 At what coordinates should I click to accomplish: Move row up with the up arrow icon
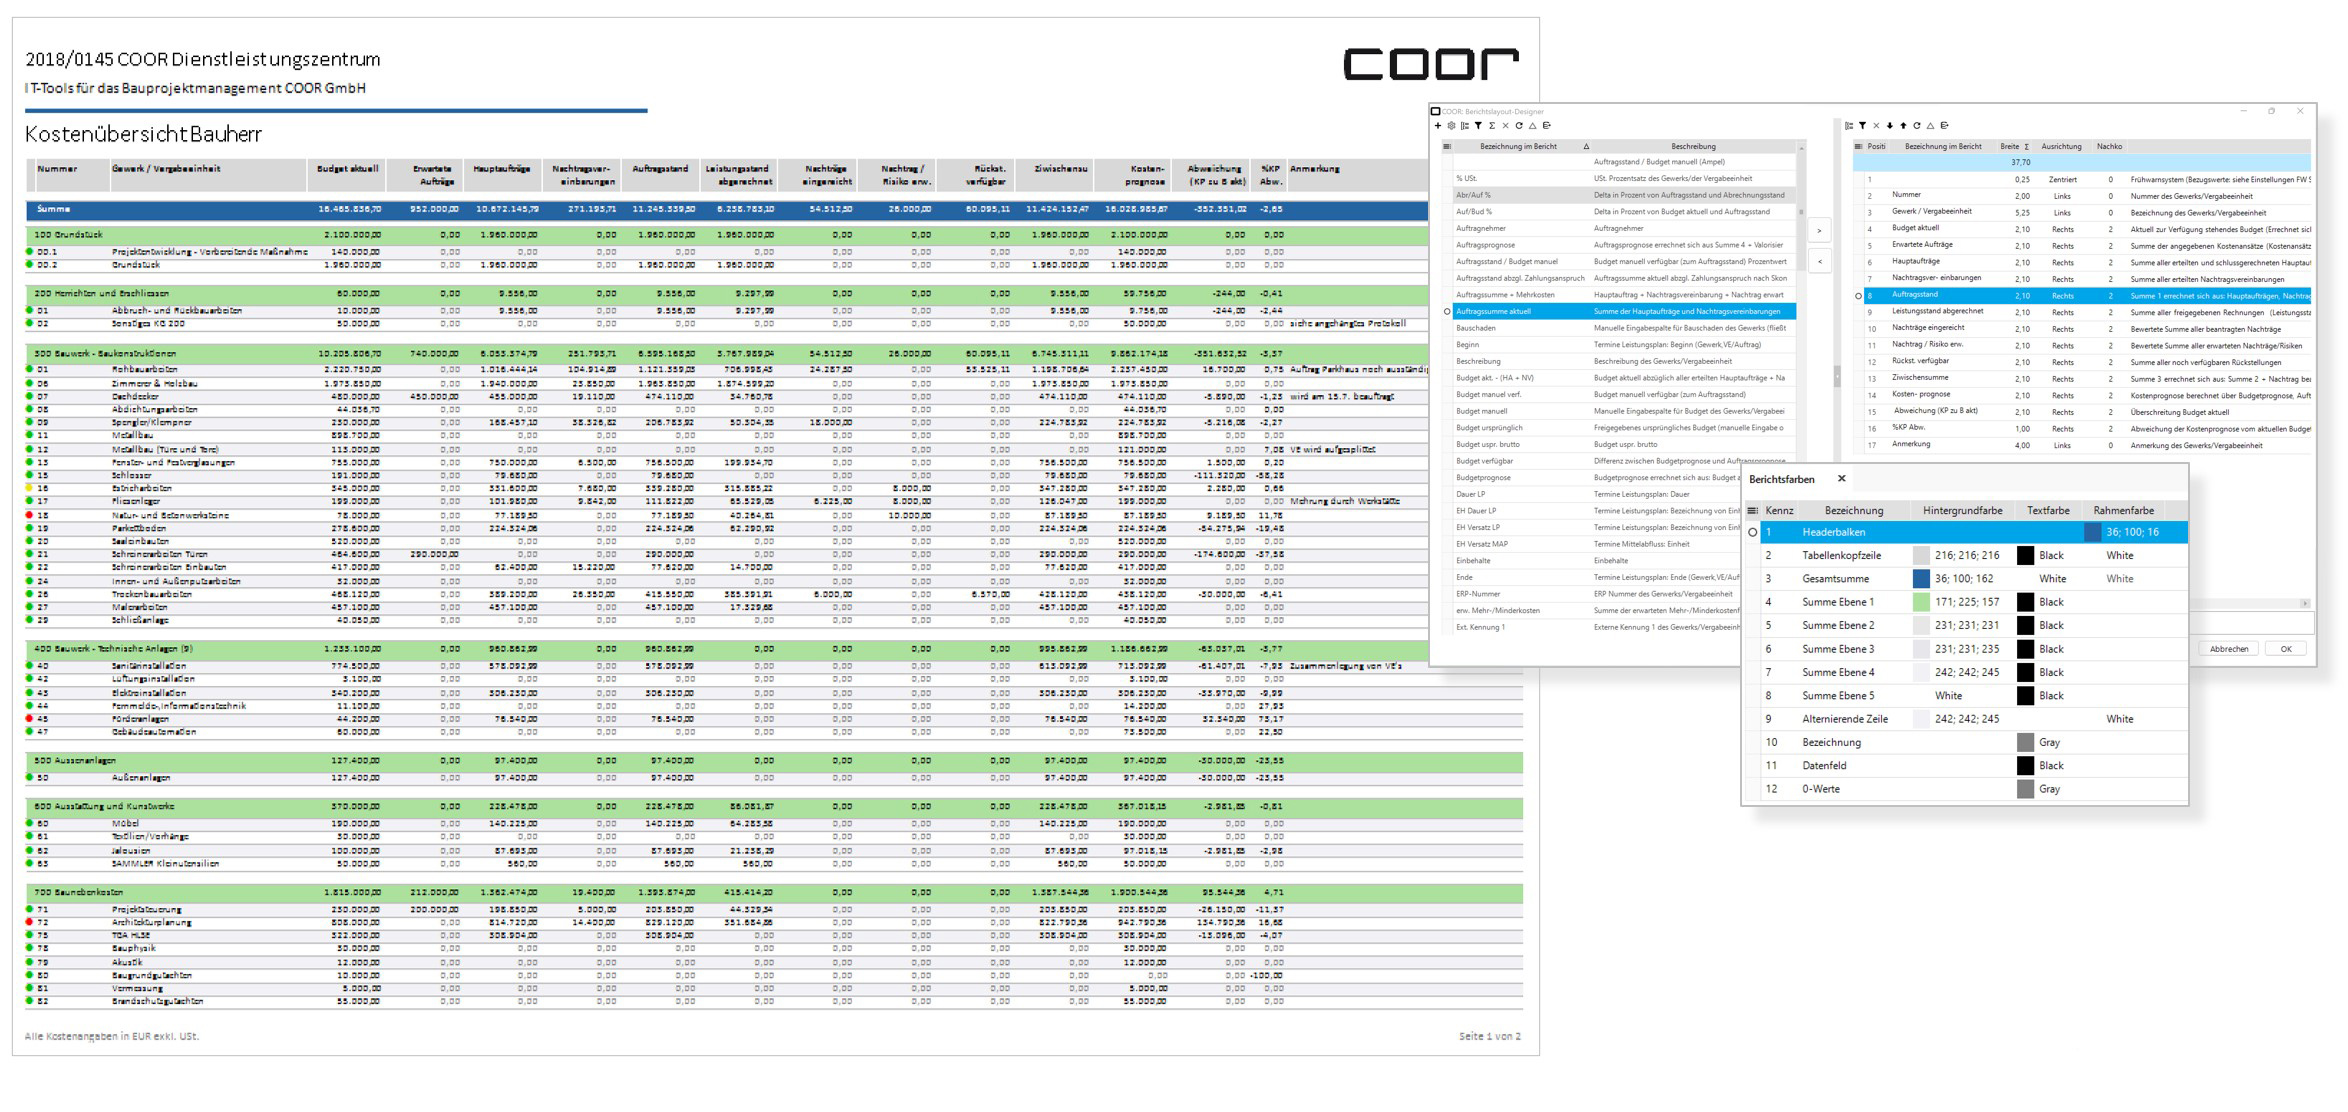(x=1903, y=126)
